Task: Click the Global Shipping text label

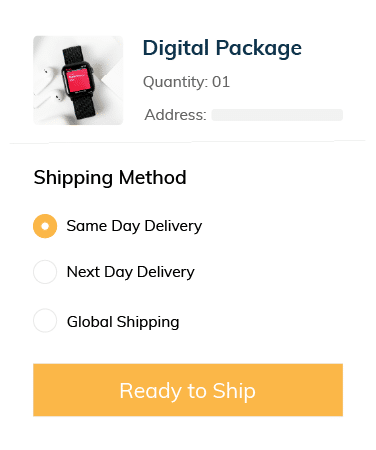Action: pyautogui.click(x=123, y=322)
